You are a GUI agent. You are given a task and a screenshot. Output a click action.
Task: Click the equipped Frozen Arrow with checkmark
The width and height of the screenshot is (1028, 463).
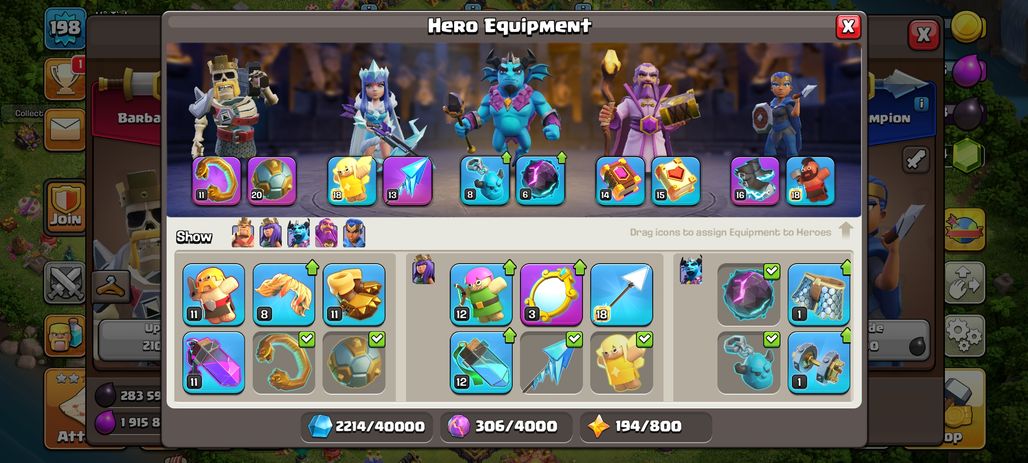(551, 363)
